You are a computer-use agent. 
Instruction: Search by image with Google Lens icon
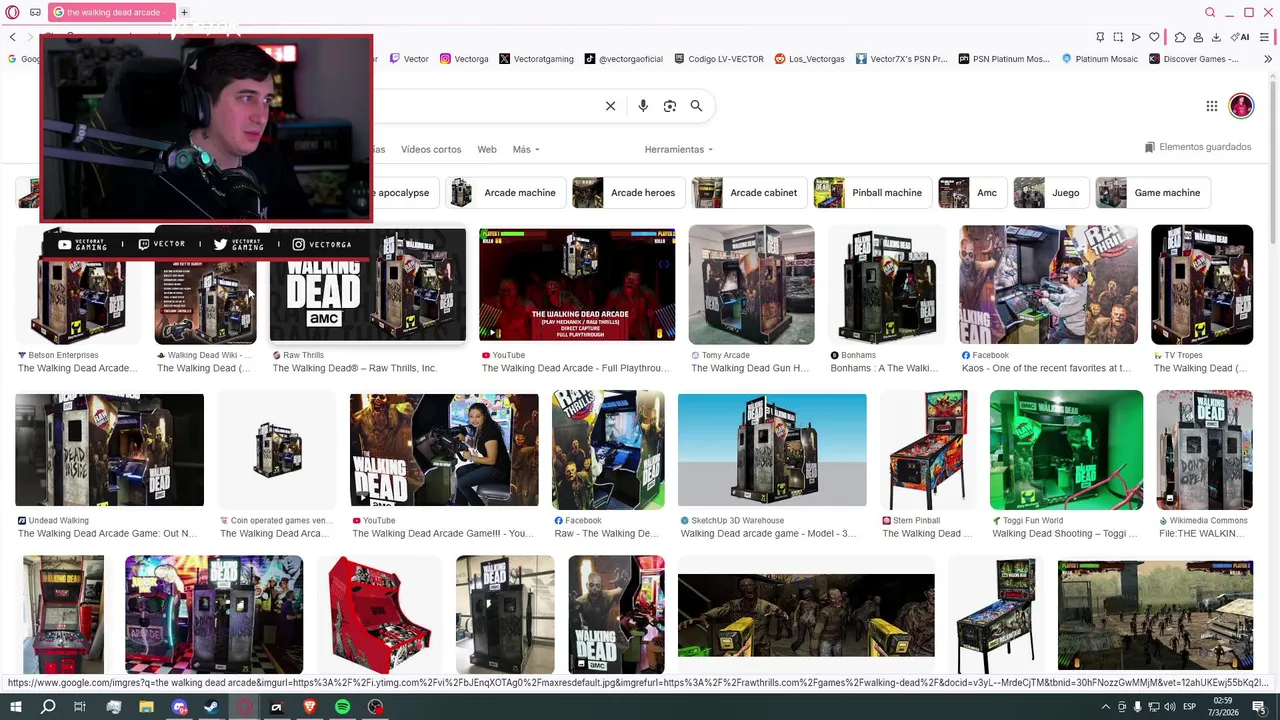(x=670, y=106)
